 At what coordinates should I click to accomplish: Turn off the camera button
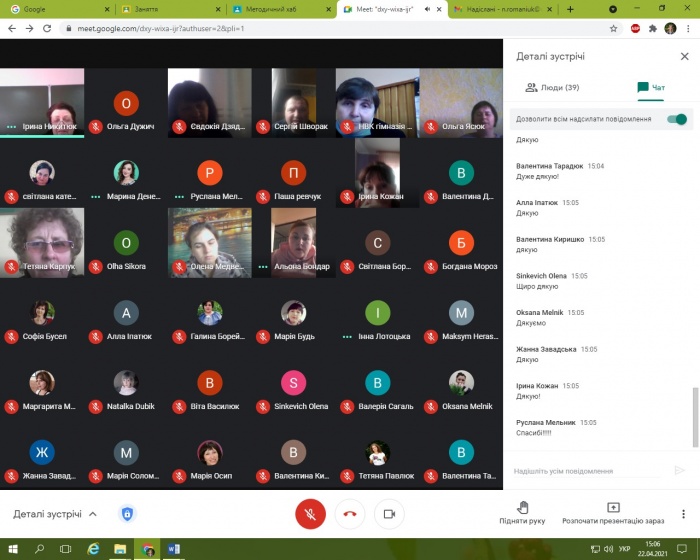(389, 514)
